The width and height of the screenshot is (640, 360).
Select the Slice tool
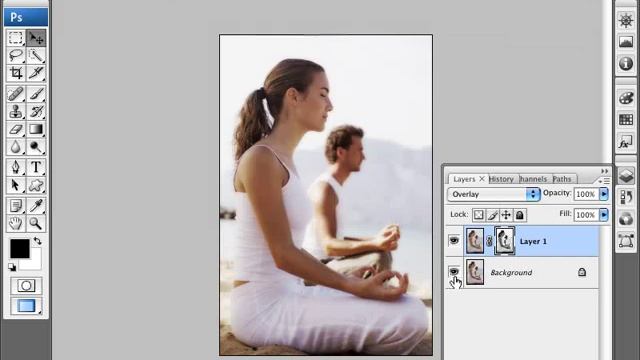[x=36, y=73]
